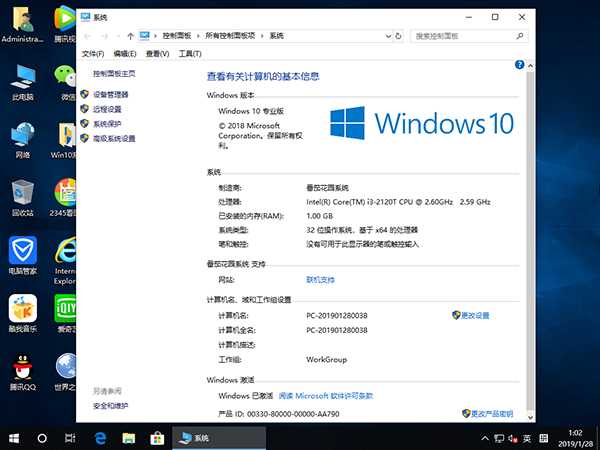Open Microsoft Store from taskbar
The height and width of the screenshot is (450, 600).
click(157, 438)
